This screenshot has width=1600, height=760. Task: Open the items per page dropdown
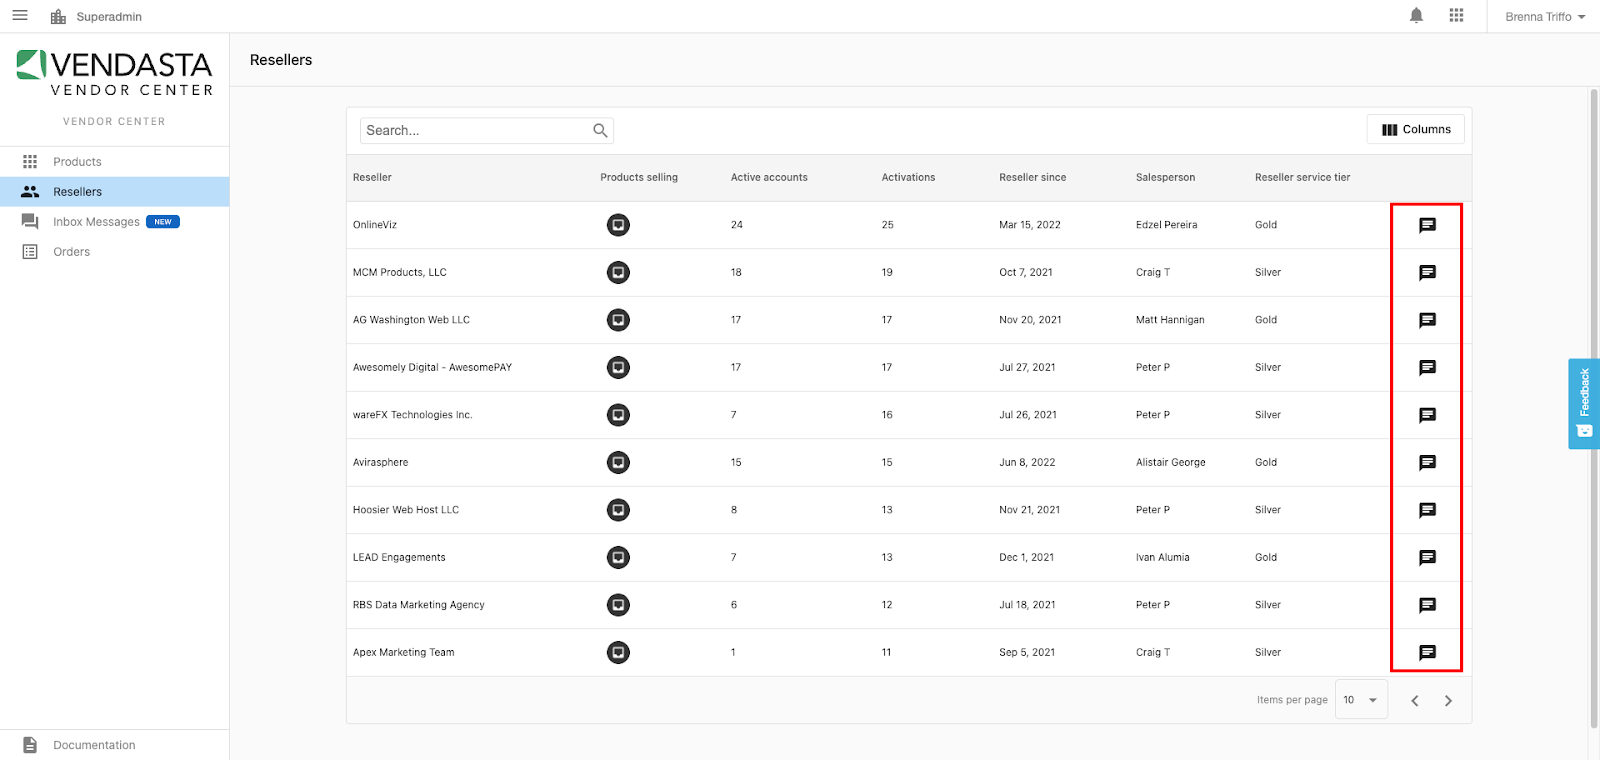(1361, 700)
